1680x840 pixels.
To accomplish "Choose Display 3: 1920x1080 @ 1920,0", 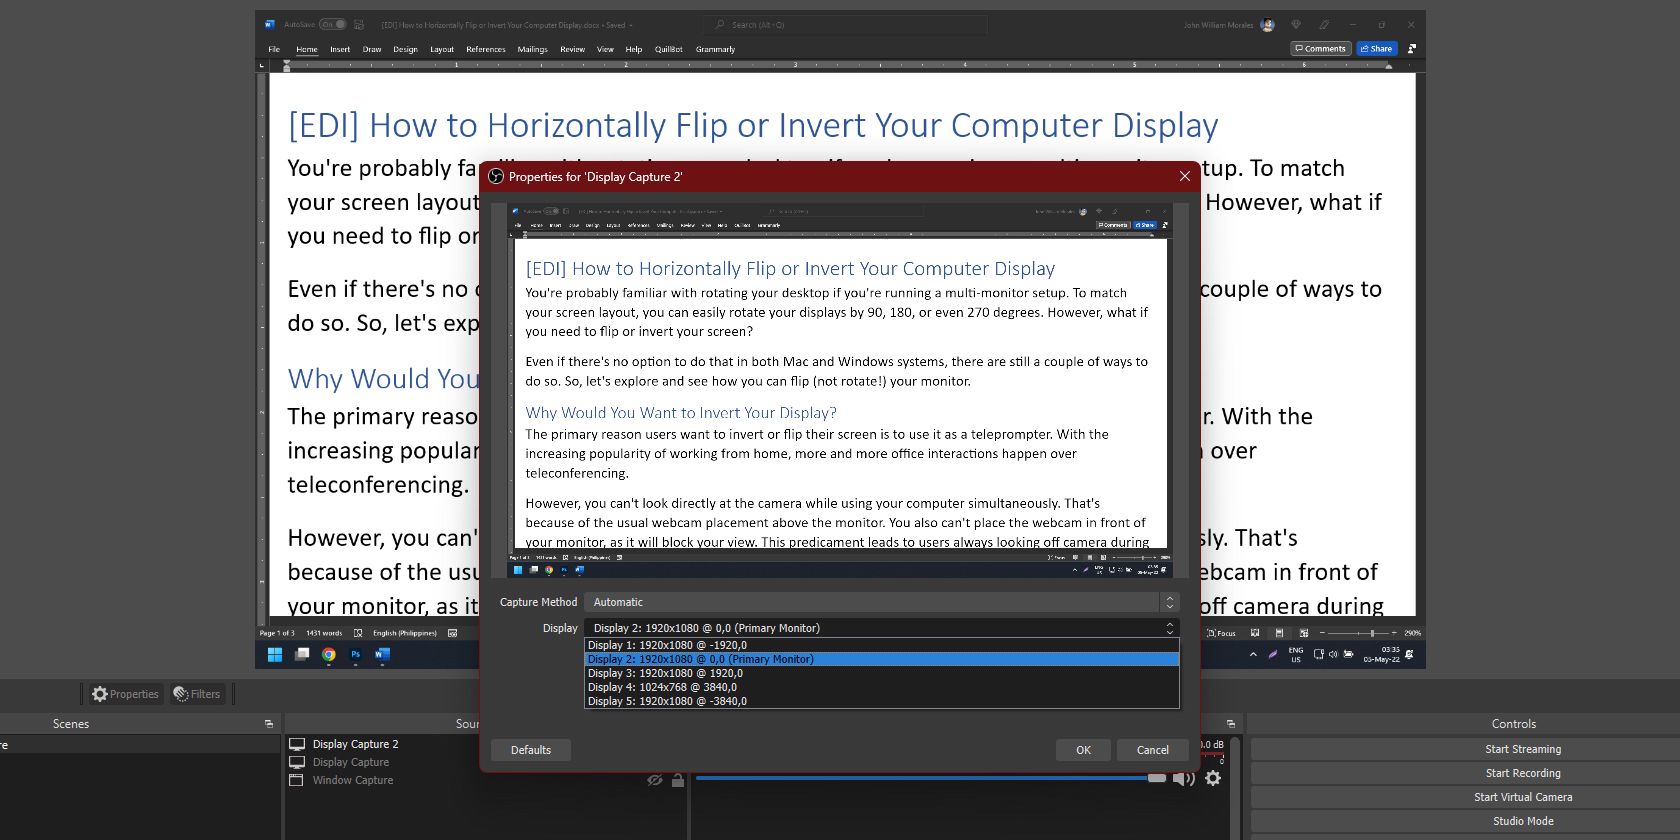I will (x=881, y=673).
